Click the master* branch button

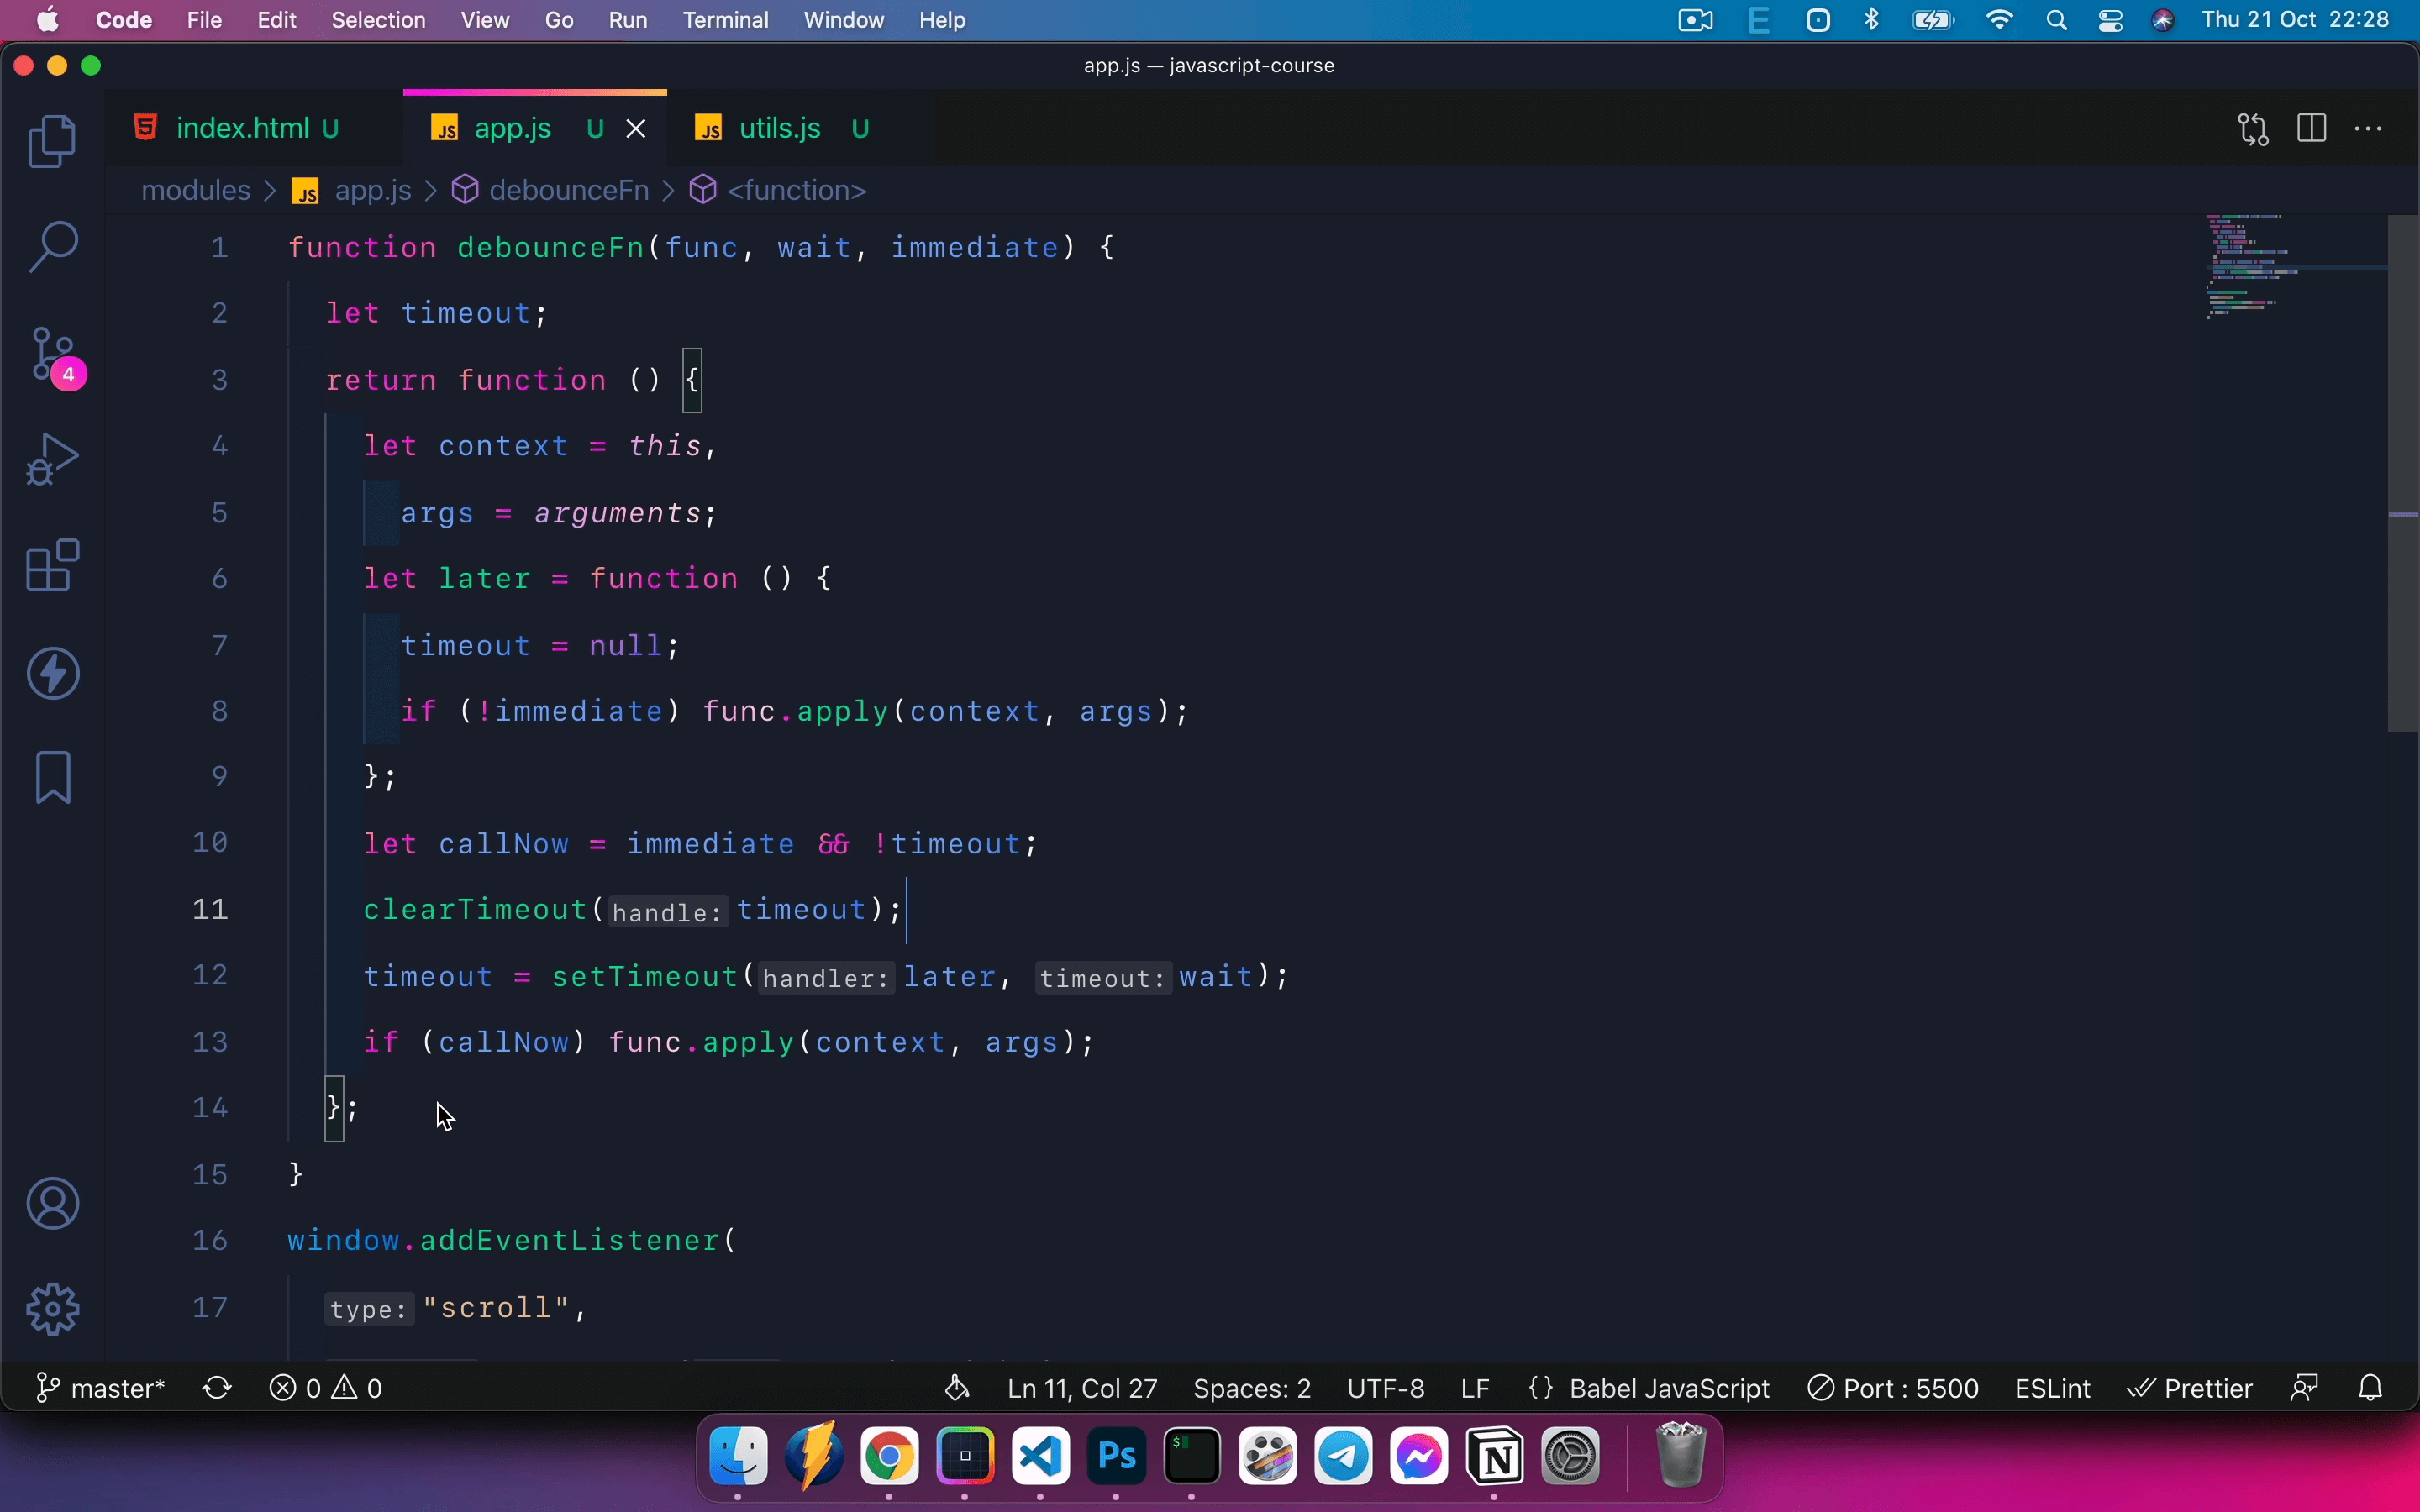pyautogui.click(x=101, y=1389)
